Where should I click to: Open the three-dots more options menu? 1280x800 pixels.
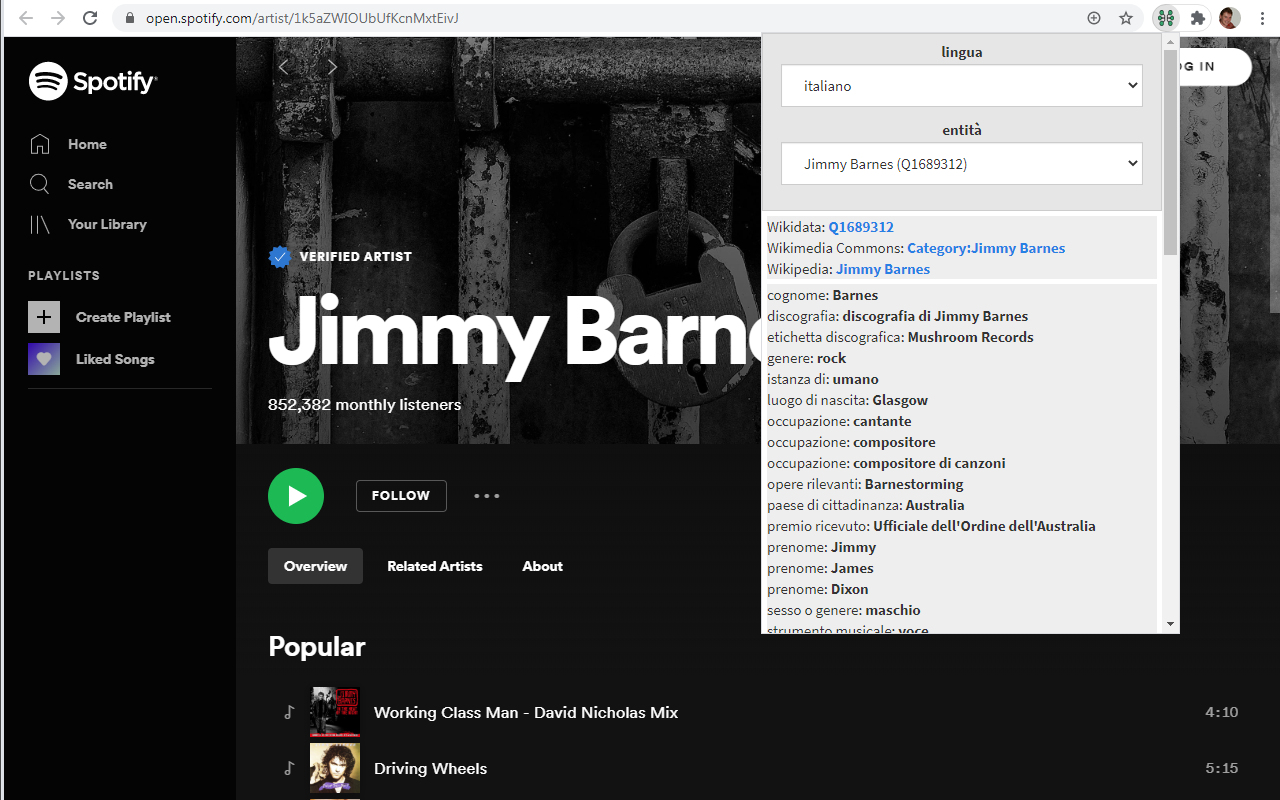pos(486,496)
